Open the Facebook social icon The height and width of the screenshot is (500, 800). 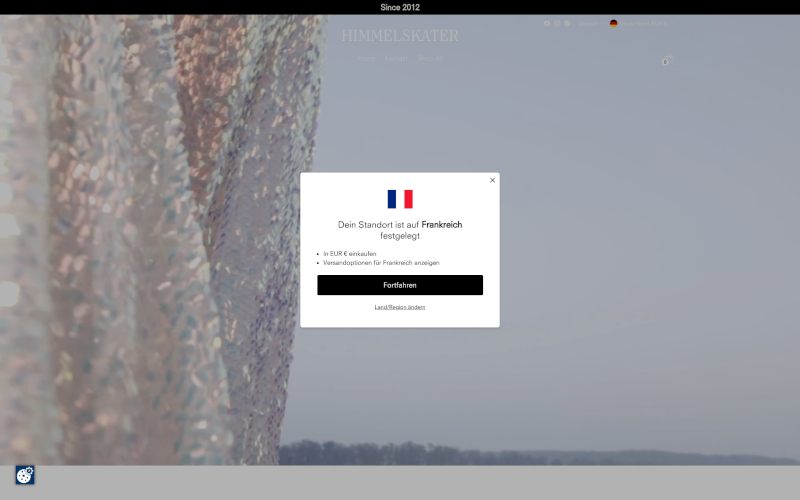click(547, 23)
